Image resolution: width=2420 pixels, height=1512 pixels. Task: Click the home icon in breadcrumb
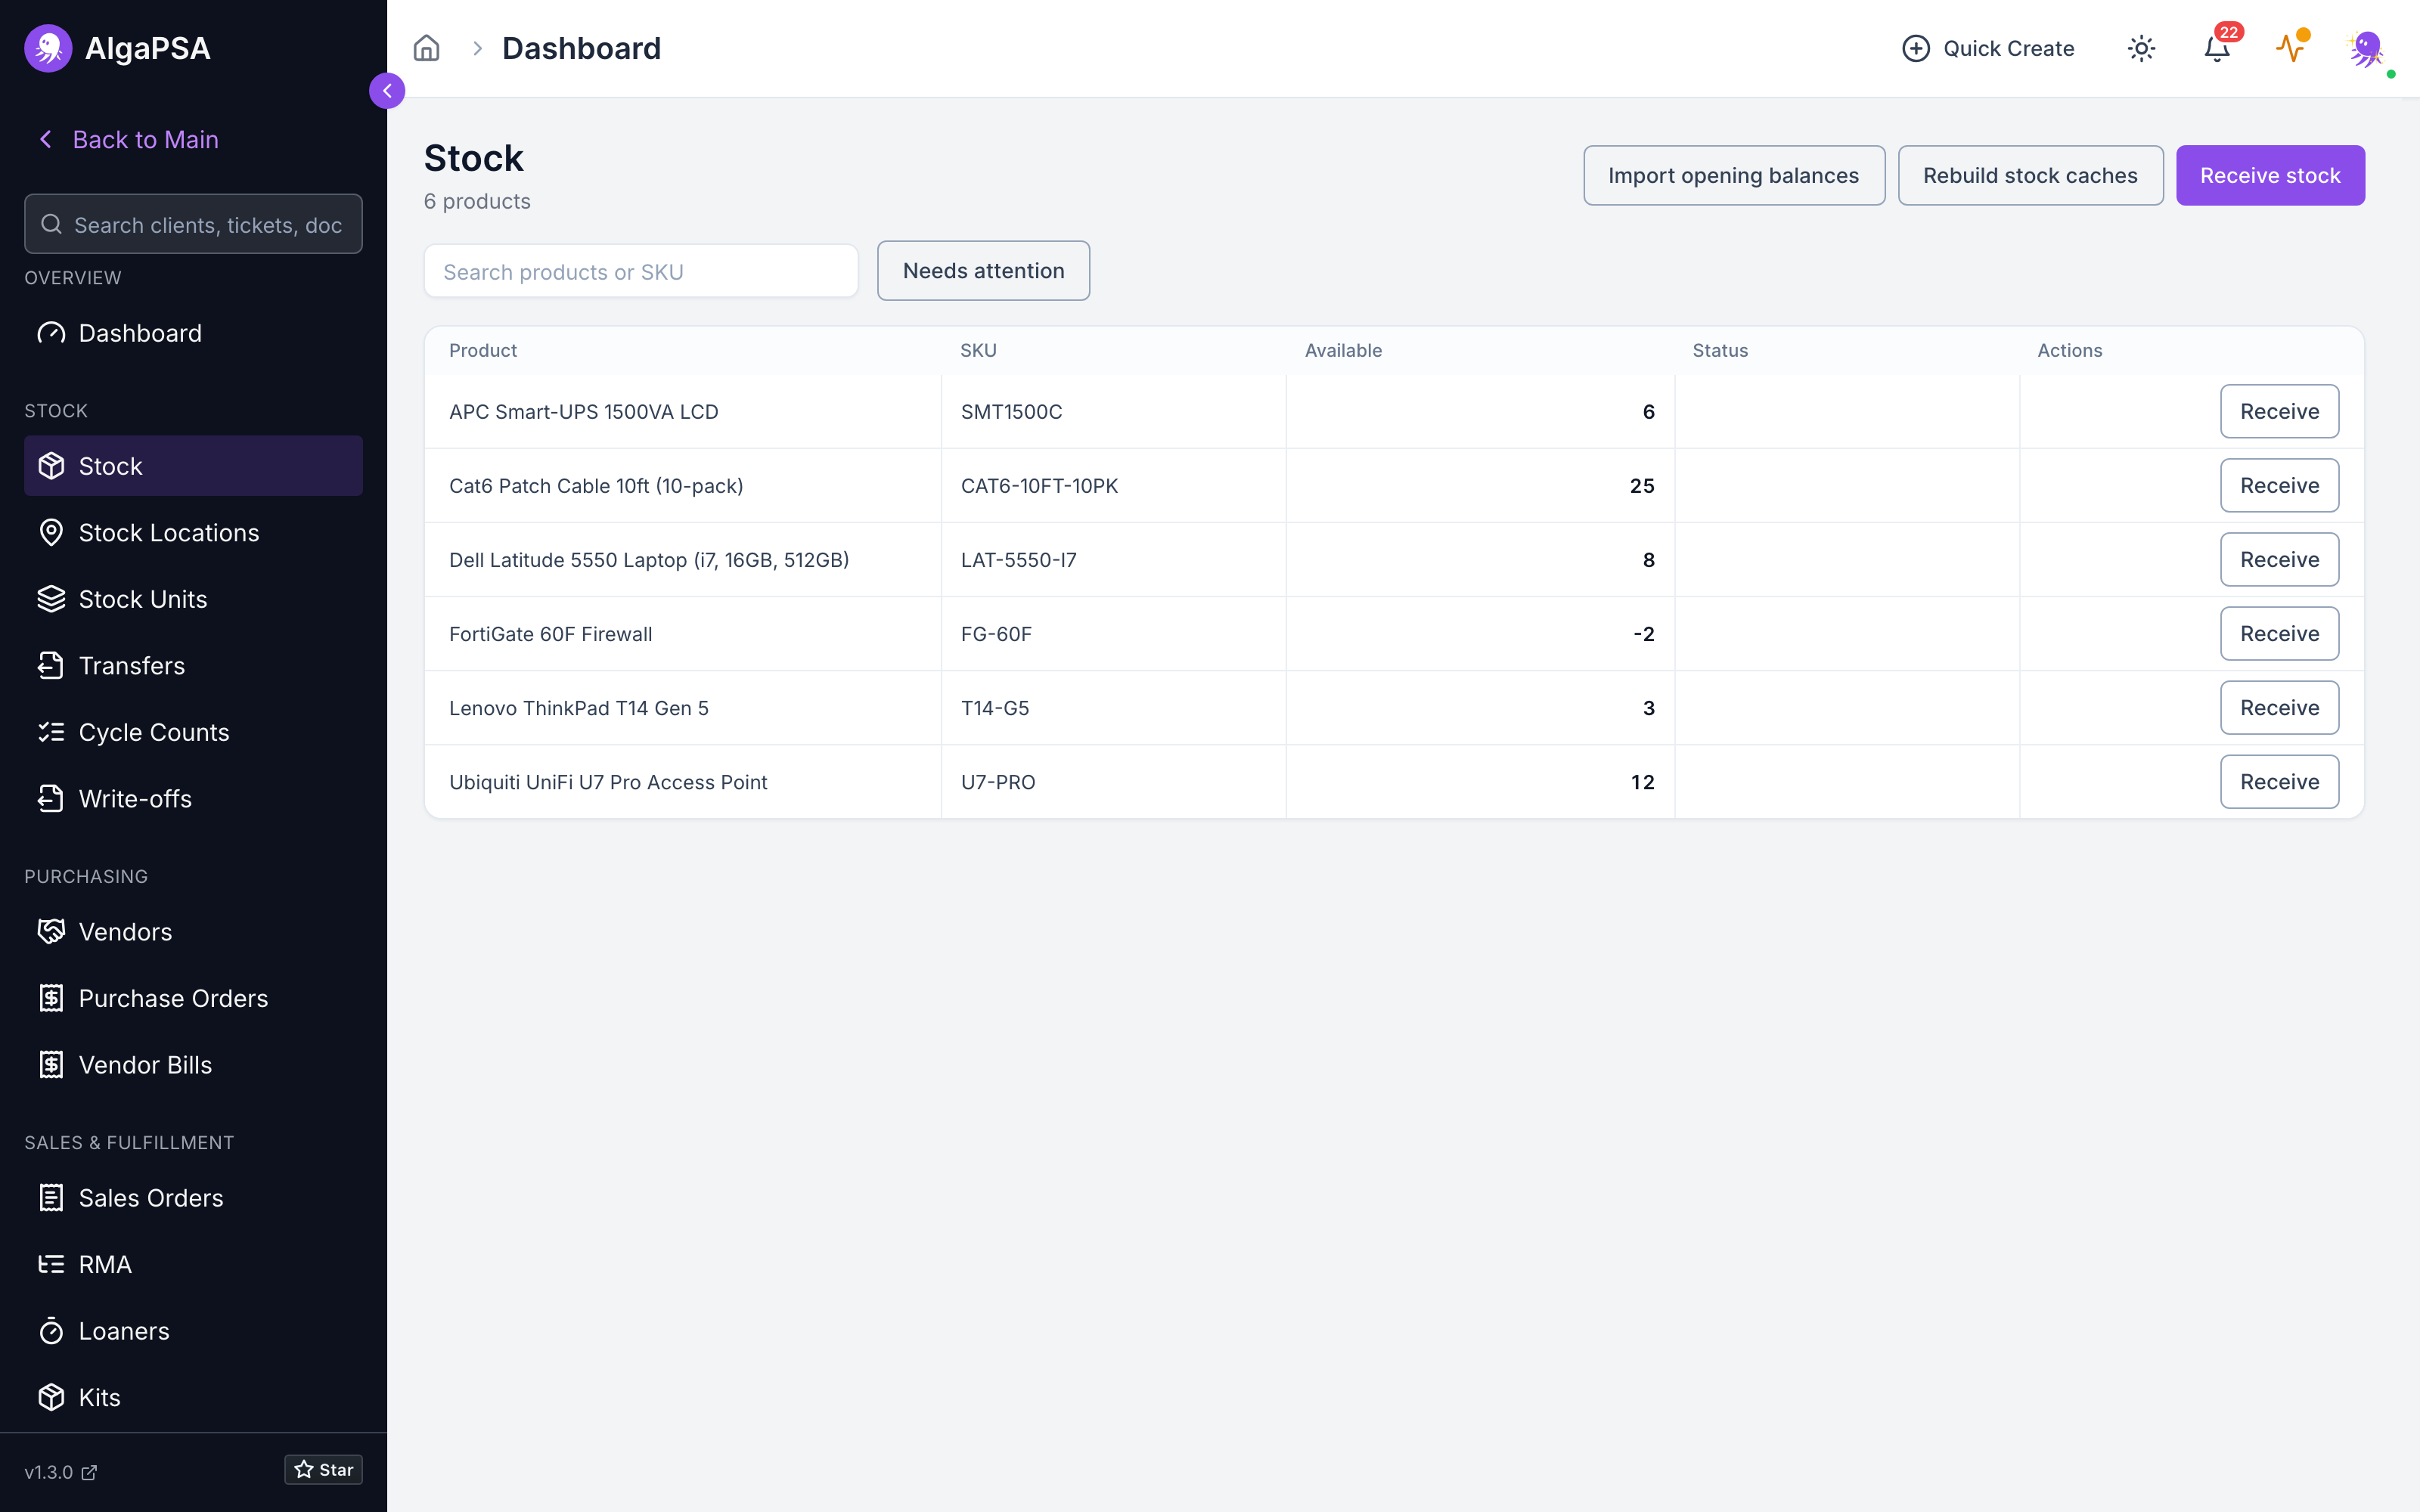point(426,48)
